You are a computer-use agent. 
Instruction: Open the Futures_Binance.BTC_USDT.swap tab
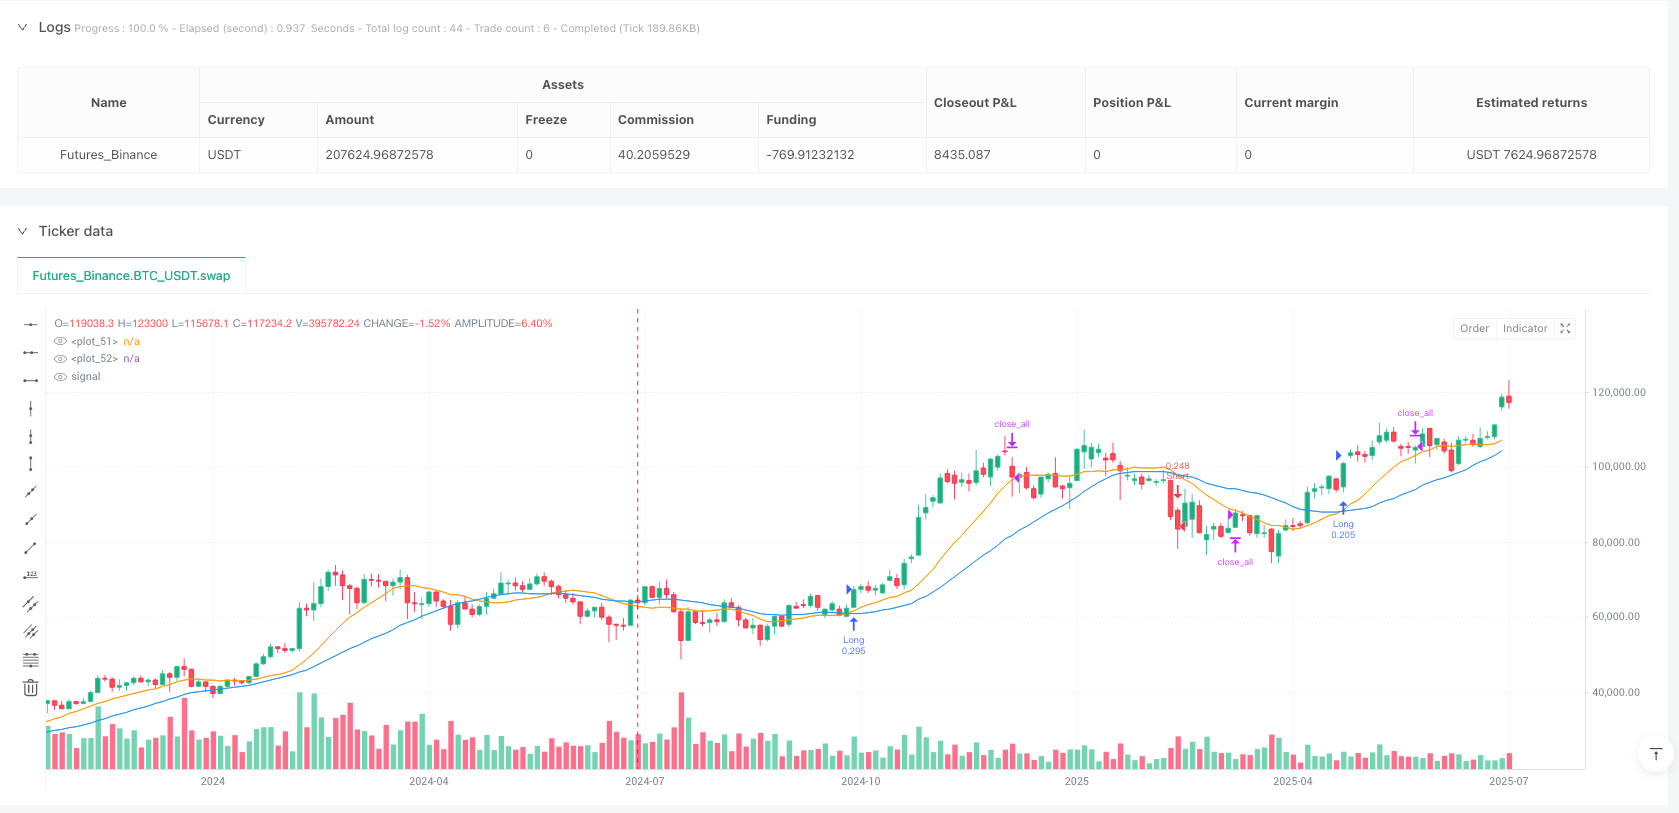pos(131,276)
